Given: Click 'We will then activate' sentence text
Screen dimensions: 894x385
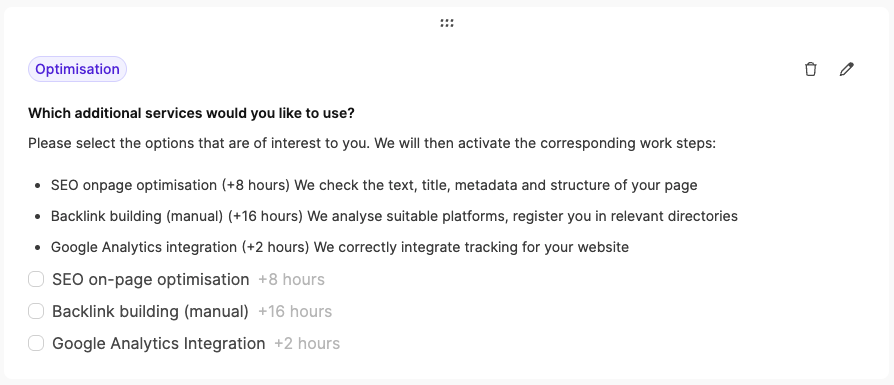Looking at the screenshot, I should click(543, 143).
